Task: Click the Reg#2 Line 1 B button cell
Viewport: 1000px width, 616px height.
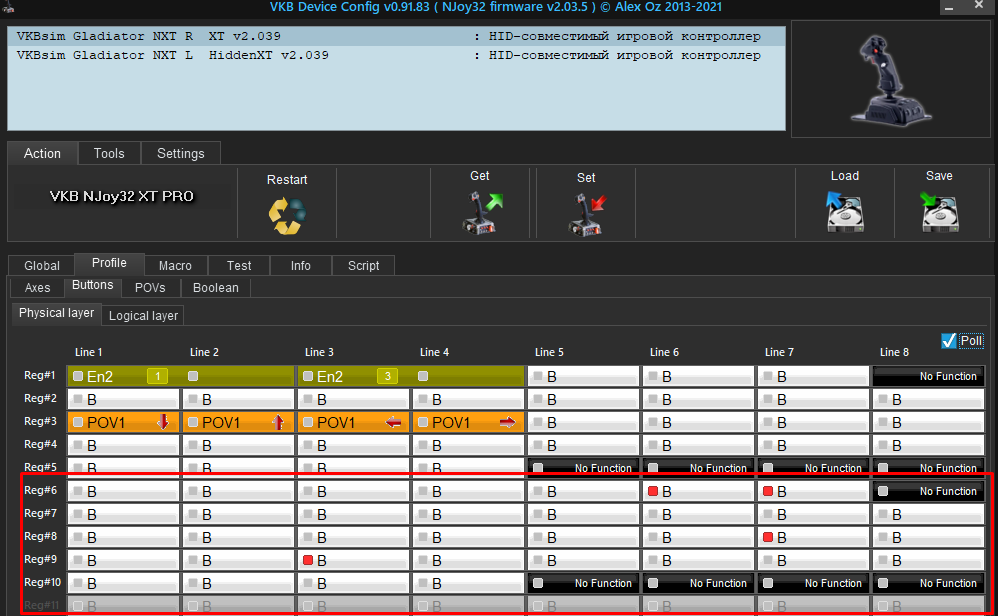Action: point(124,399)
